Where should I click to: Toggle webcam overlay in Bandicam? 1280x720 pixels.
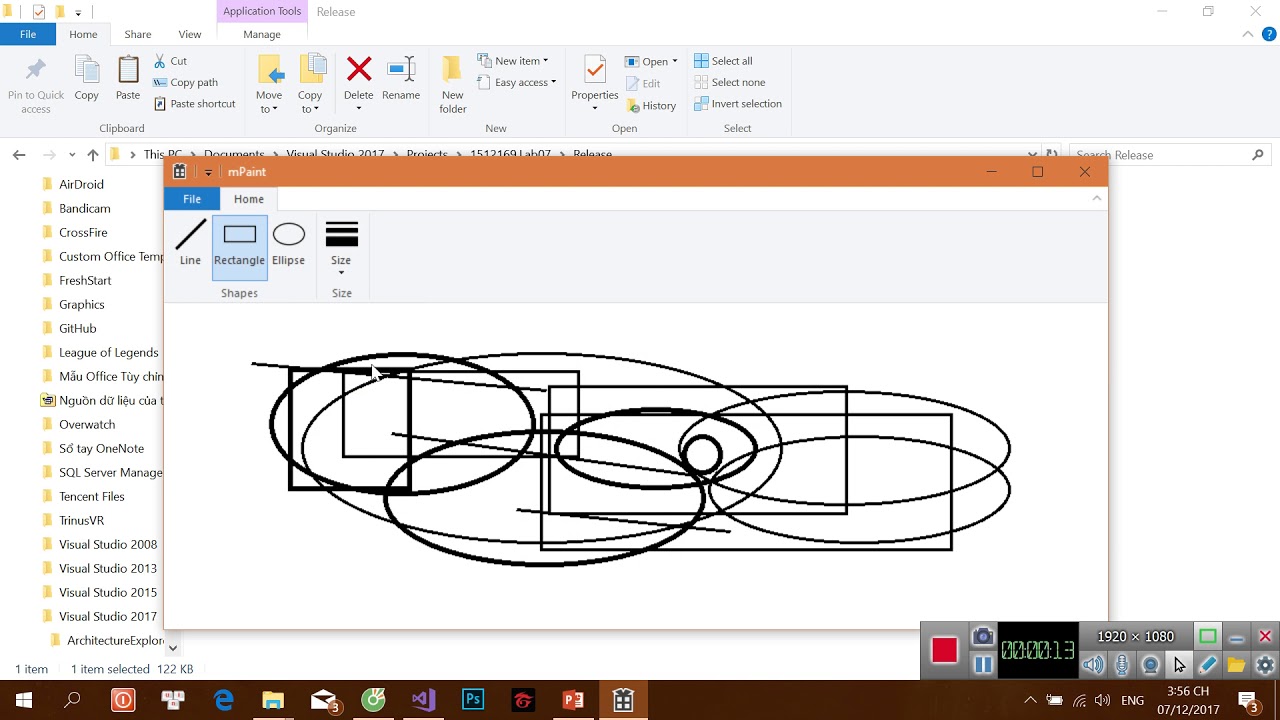coord(1151,664)
